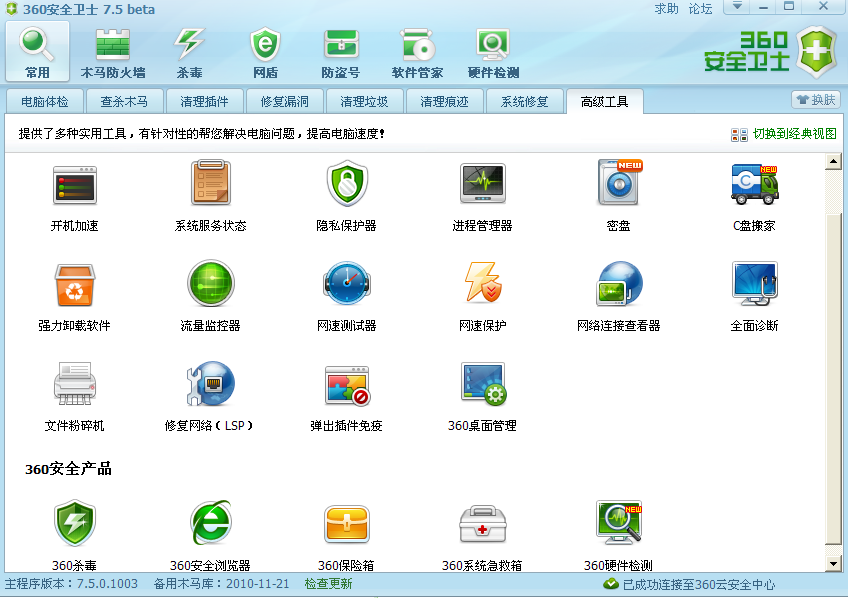Open the 杀毒 lightning toolbar section

click(189, 52)
